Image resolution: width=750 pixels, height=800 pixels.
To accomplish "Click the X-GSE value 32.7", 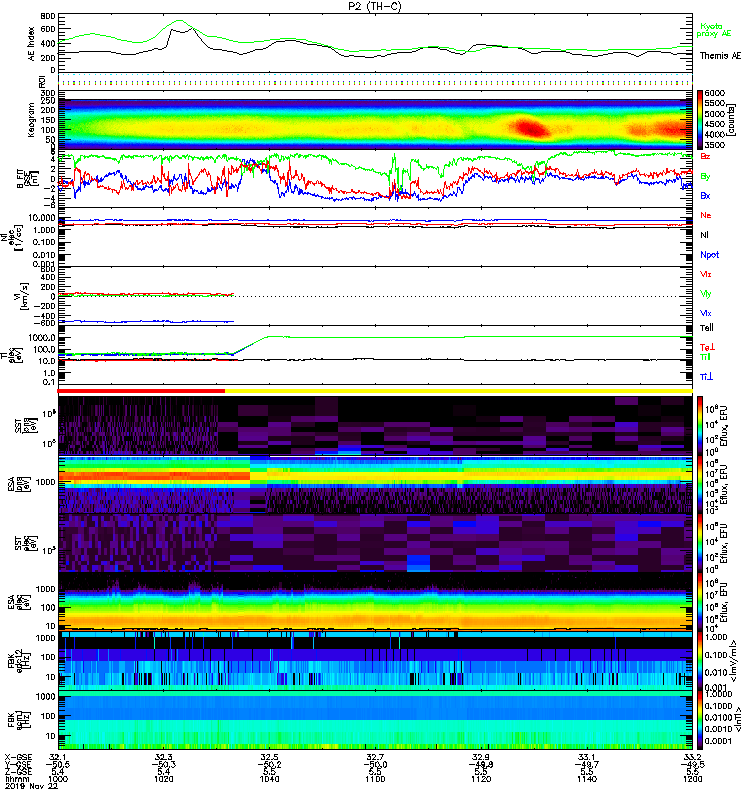I will 375,757.
